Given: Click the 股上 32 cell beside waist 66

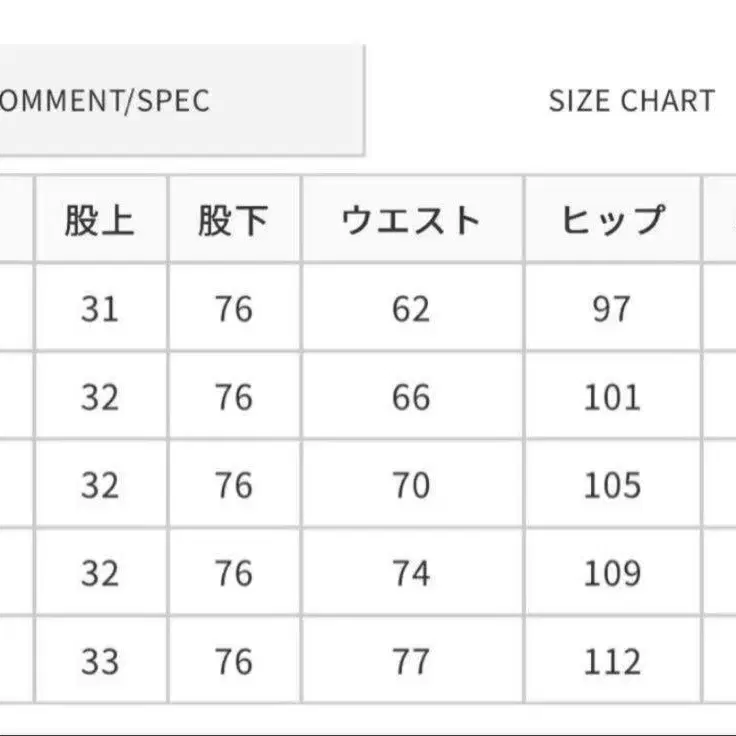Looking at the screenshot, I should tap(100, 397).
